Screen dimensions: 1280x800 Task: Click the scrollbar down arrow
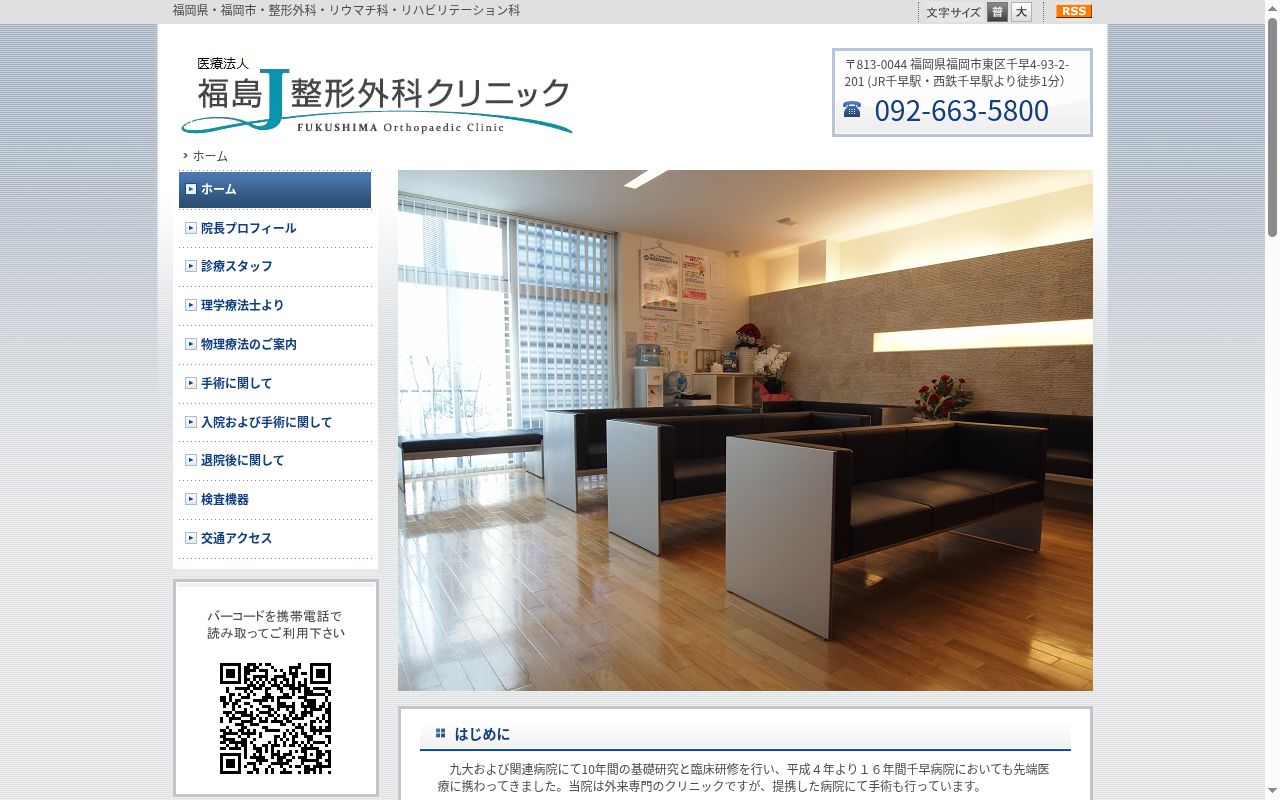pos(1272,793)
